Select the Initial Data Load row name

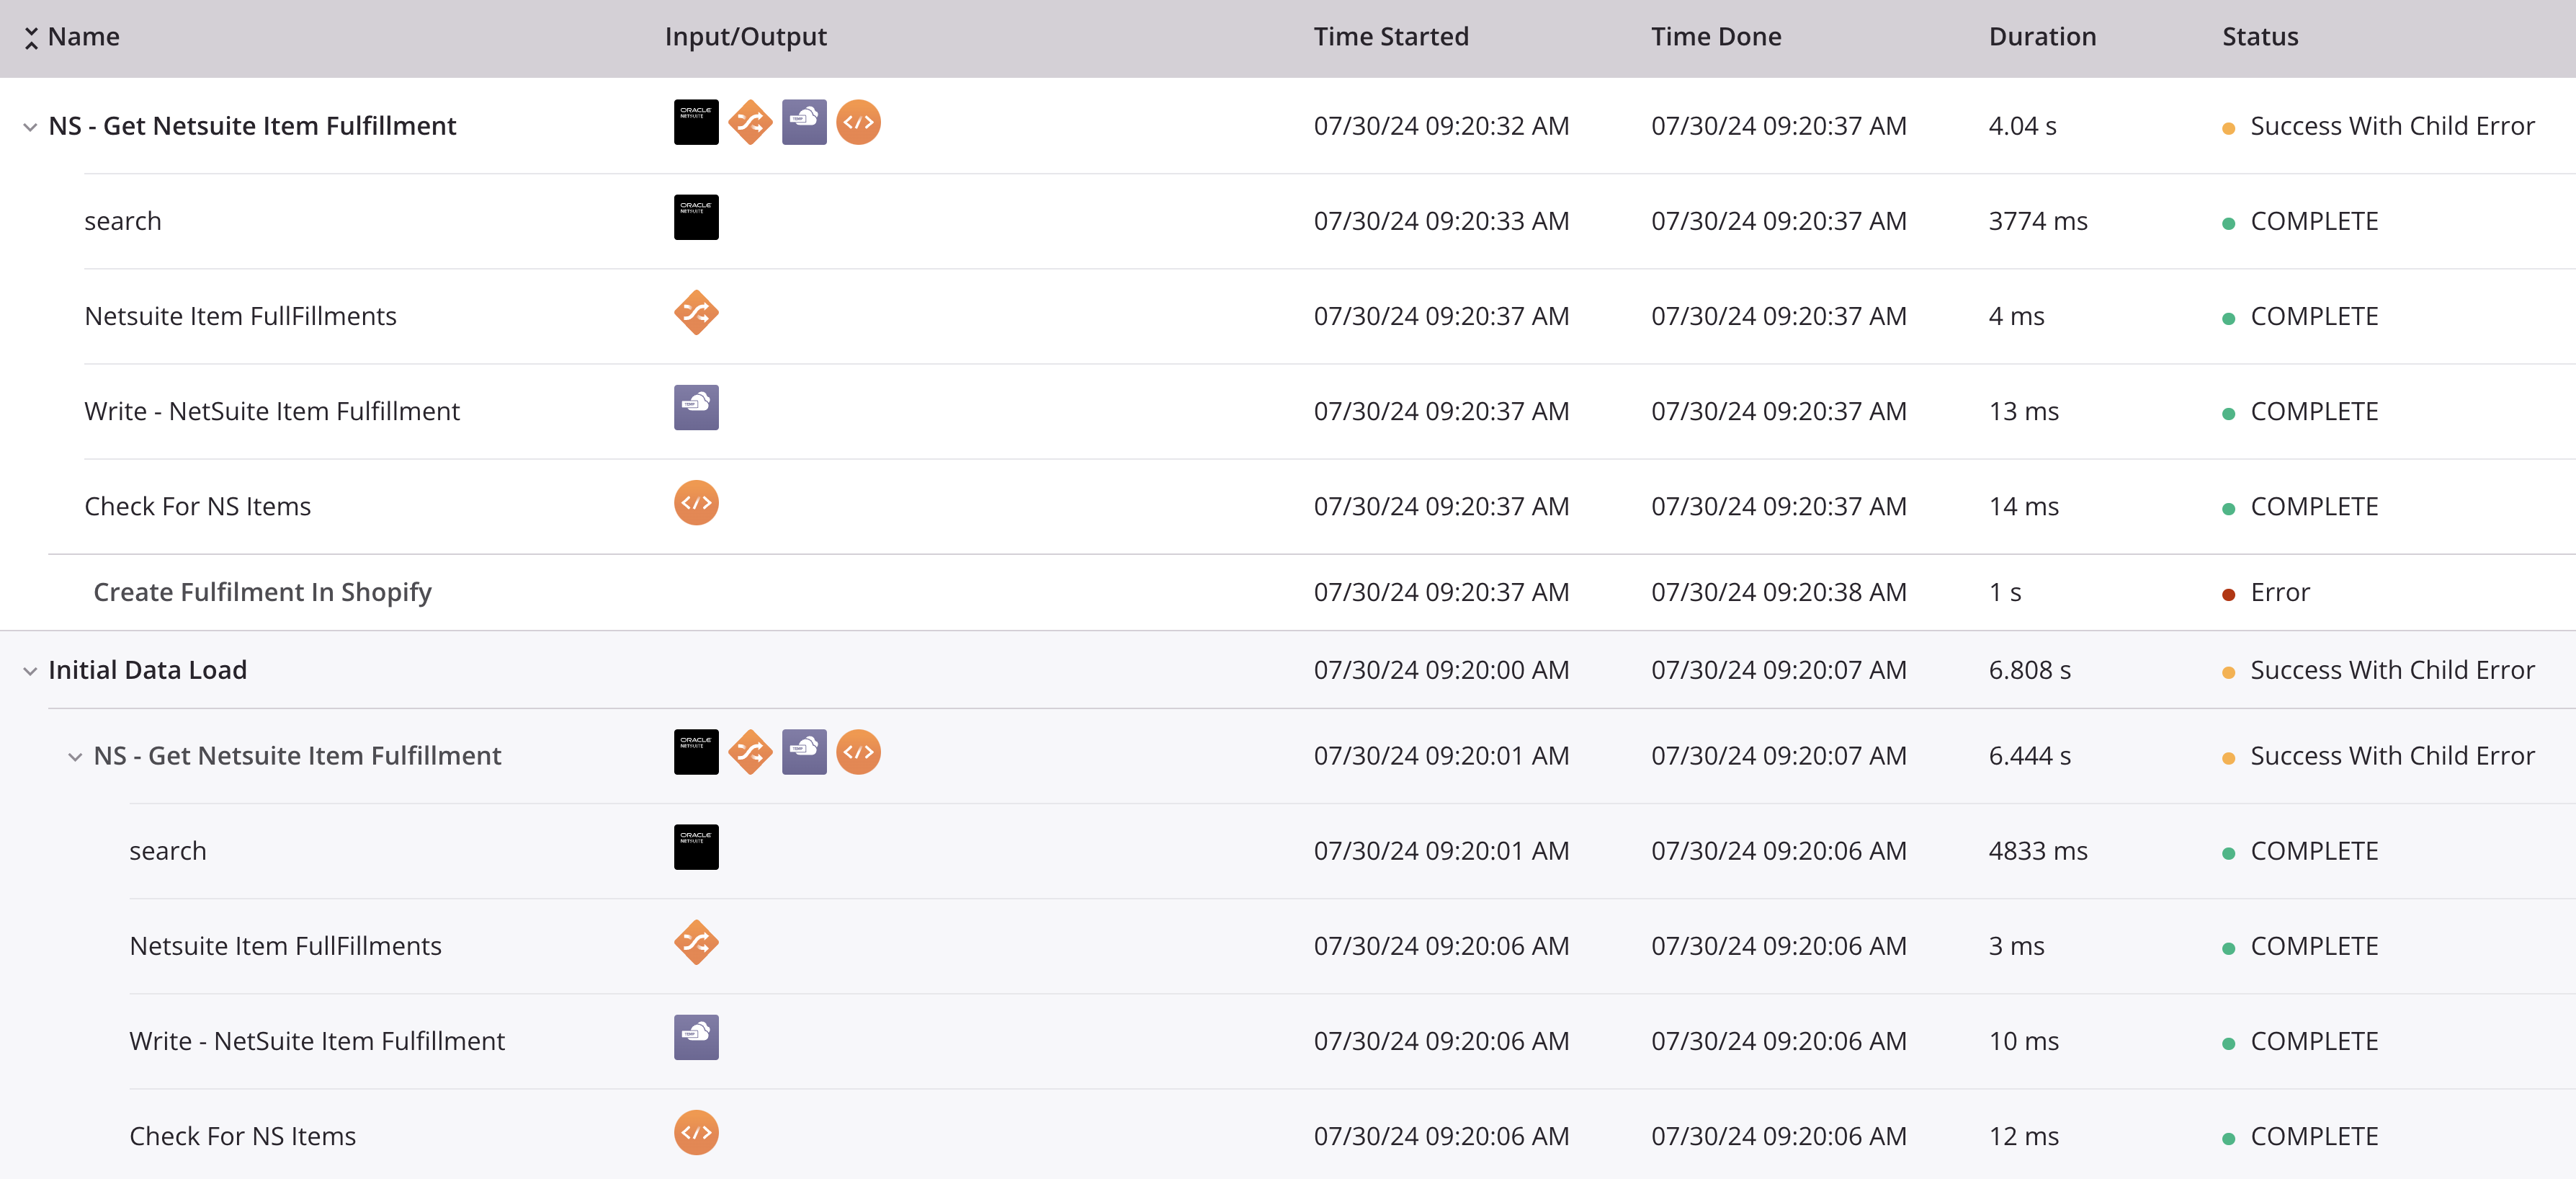(148, 670)
